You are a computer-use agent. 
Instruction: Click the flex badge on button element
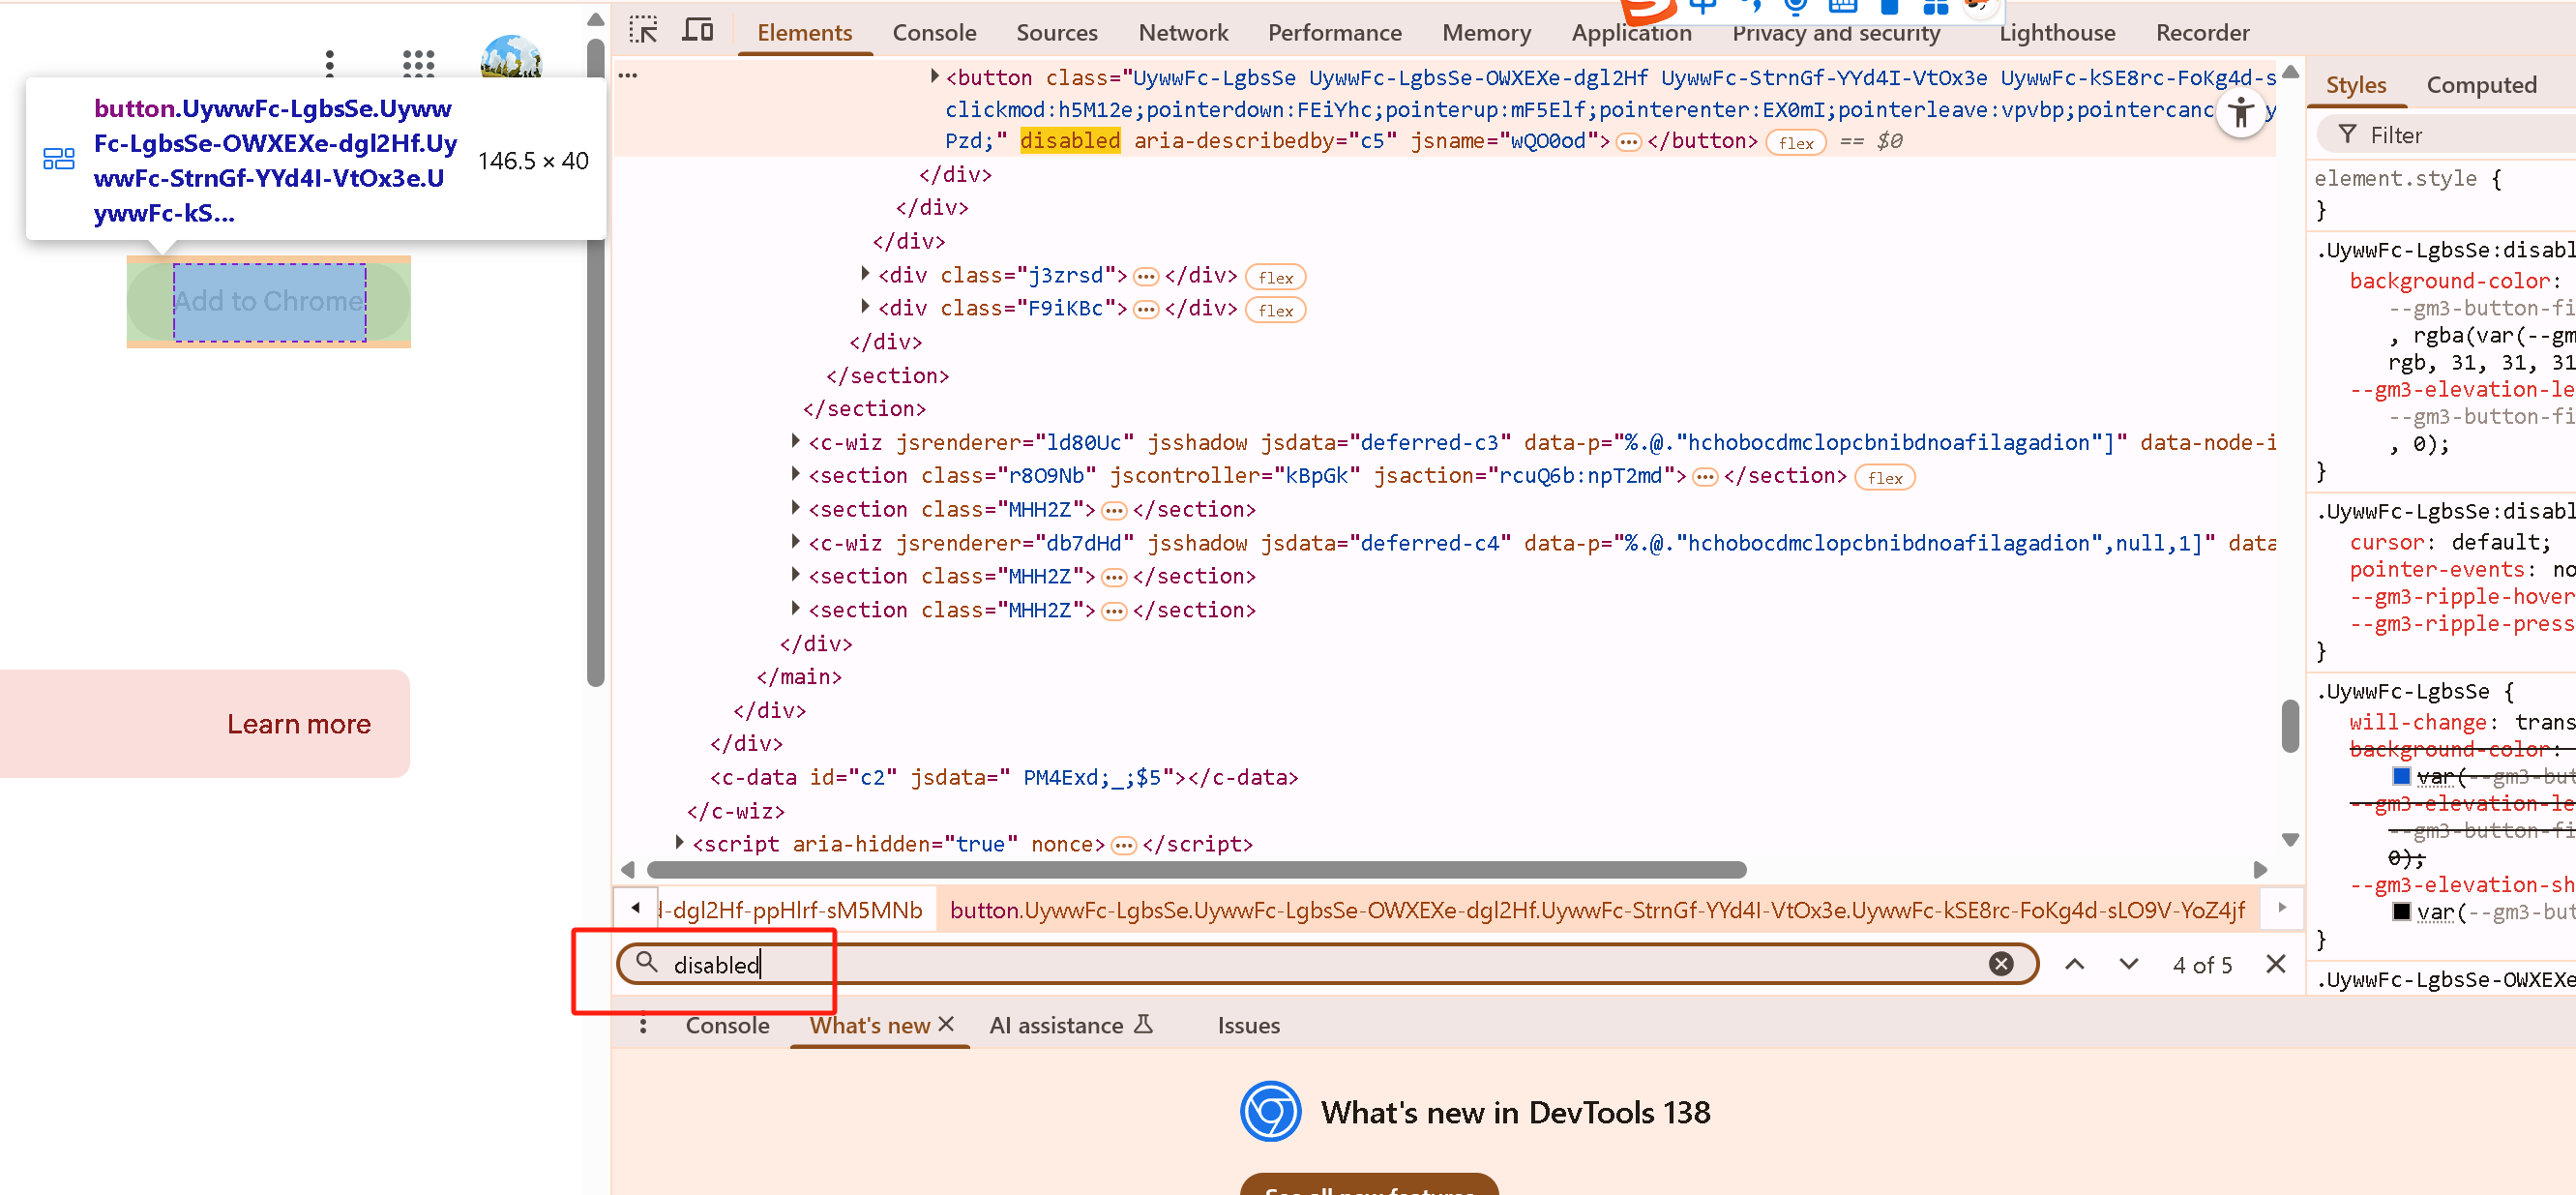1795,142
